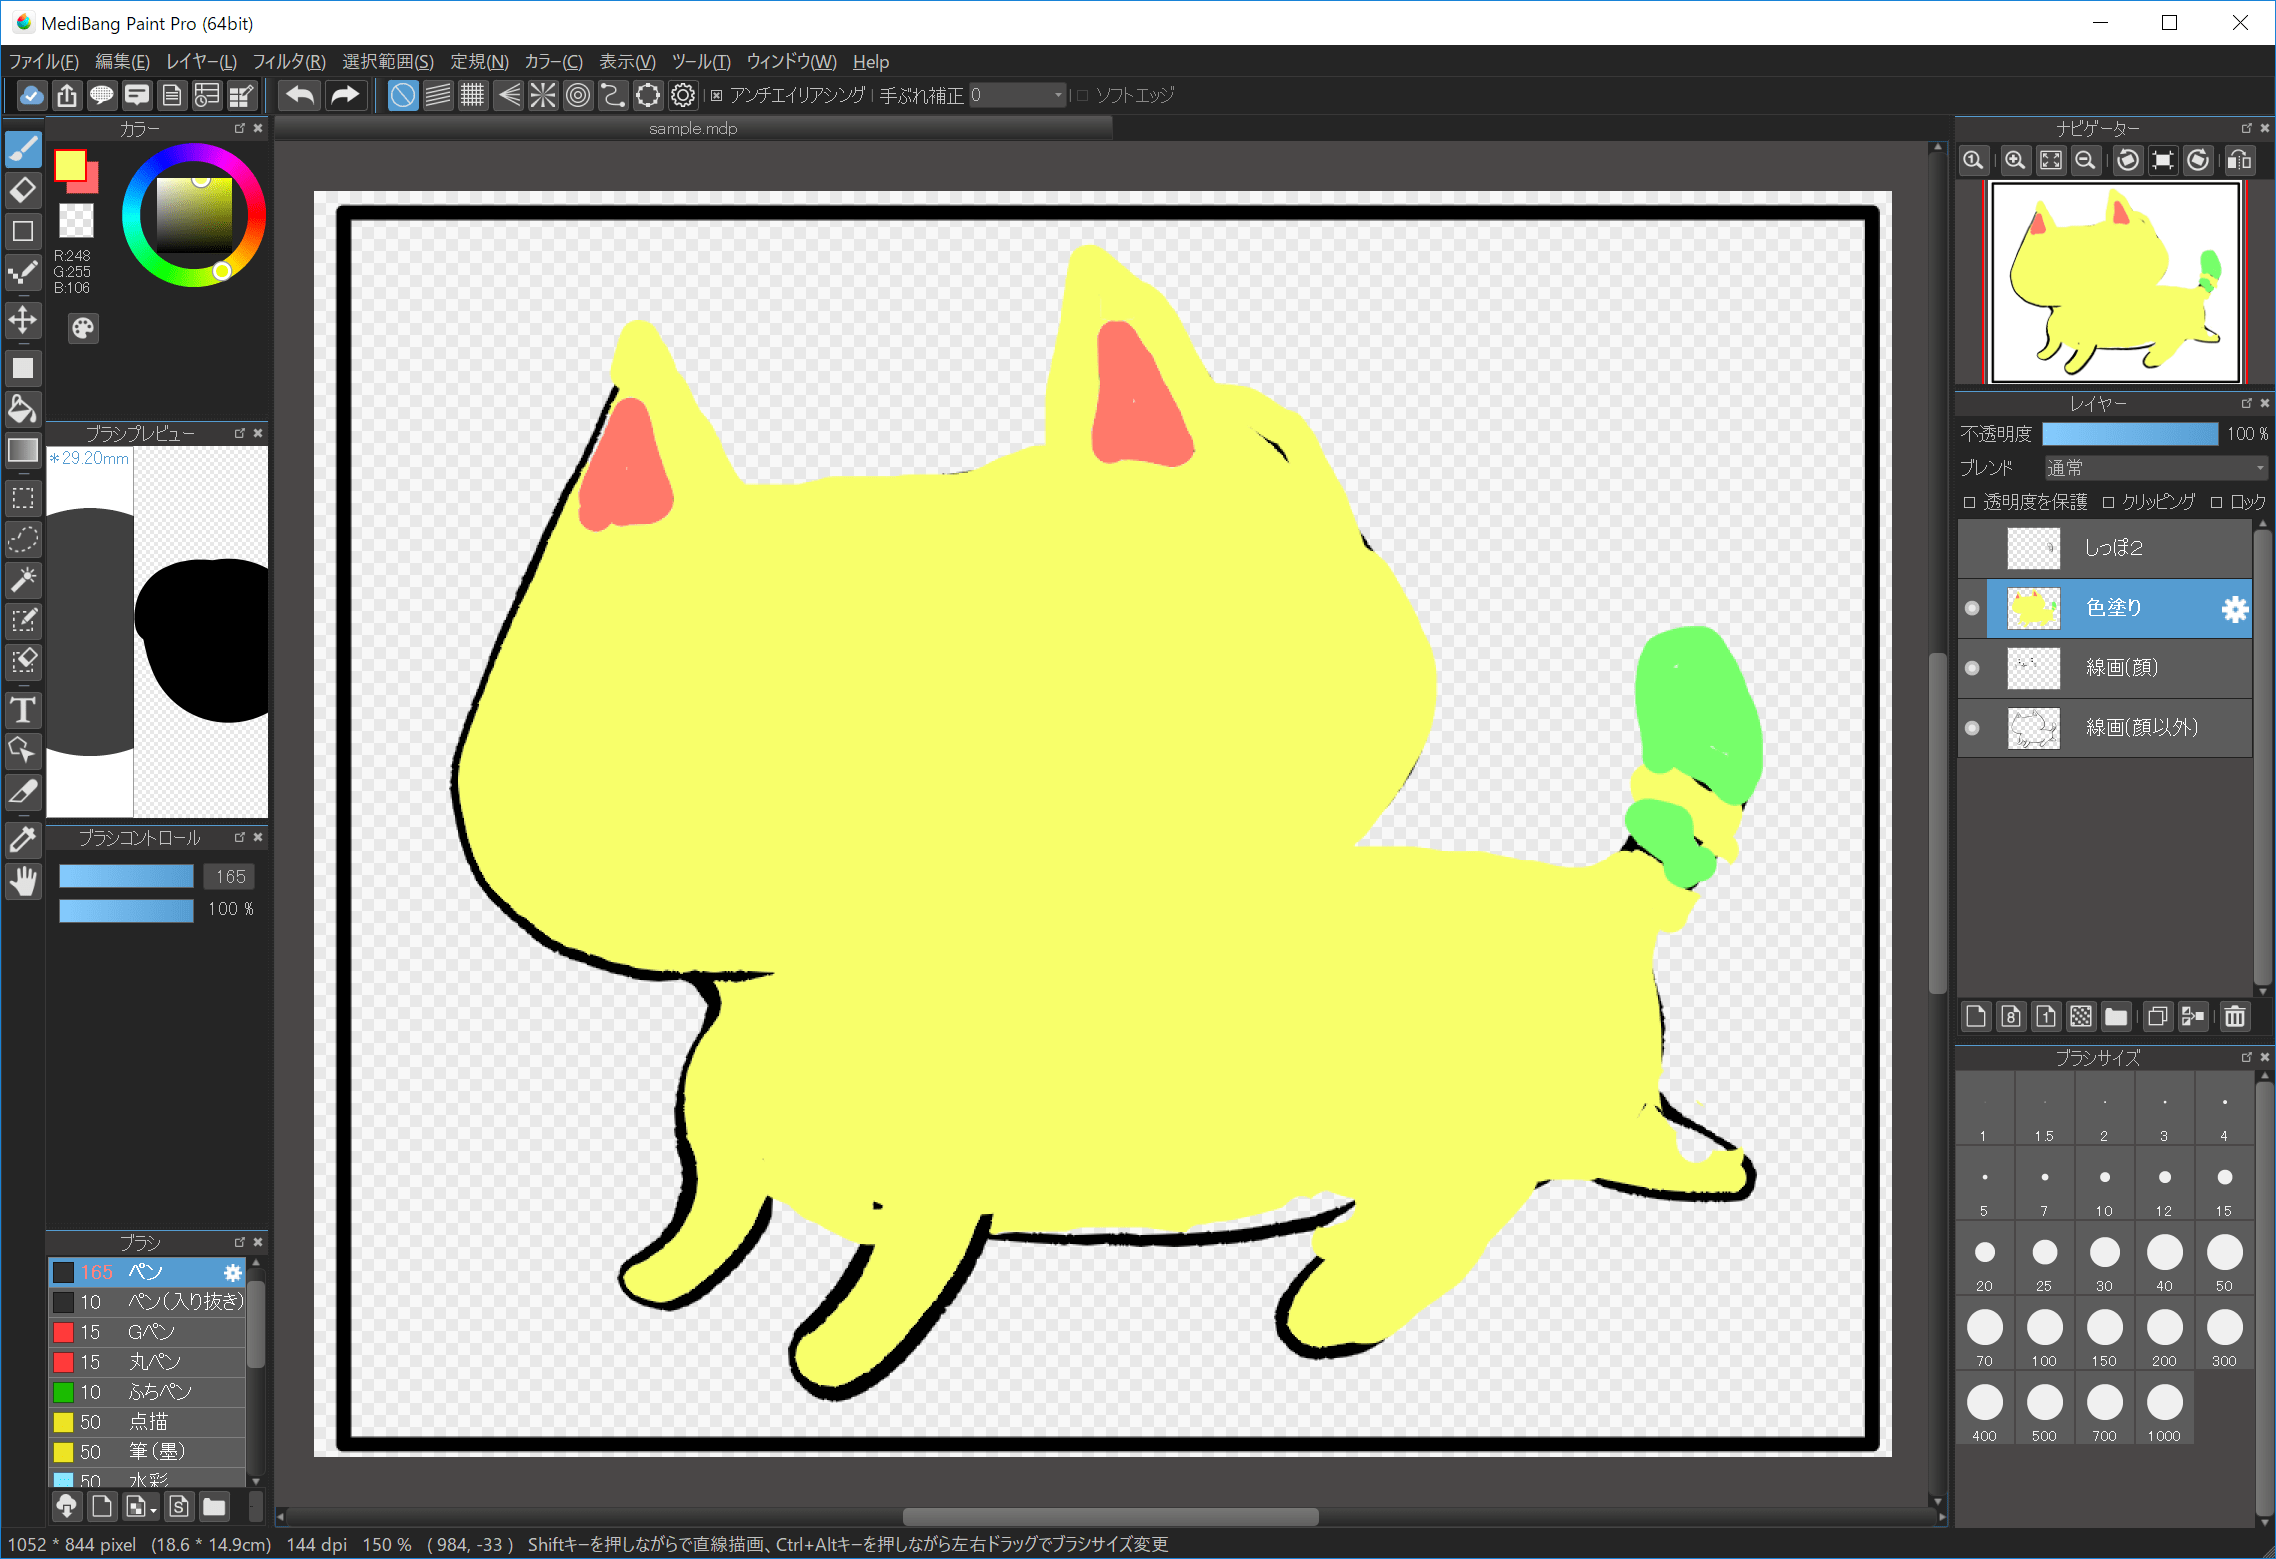The image size is (2276, 1559).
Task: Select the Hand tool
Action: pos(23,881)
